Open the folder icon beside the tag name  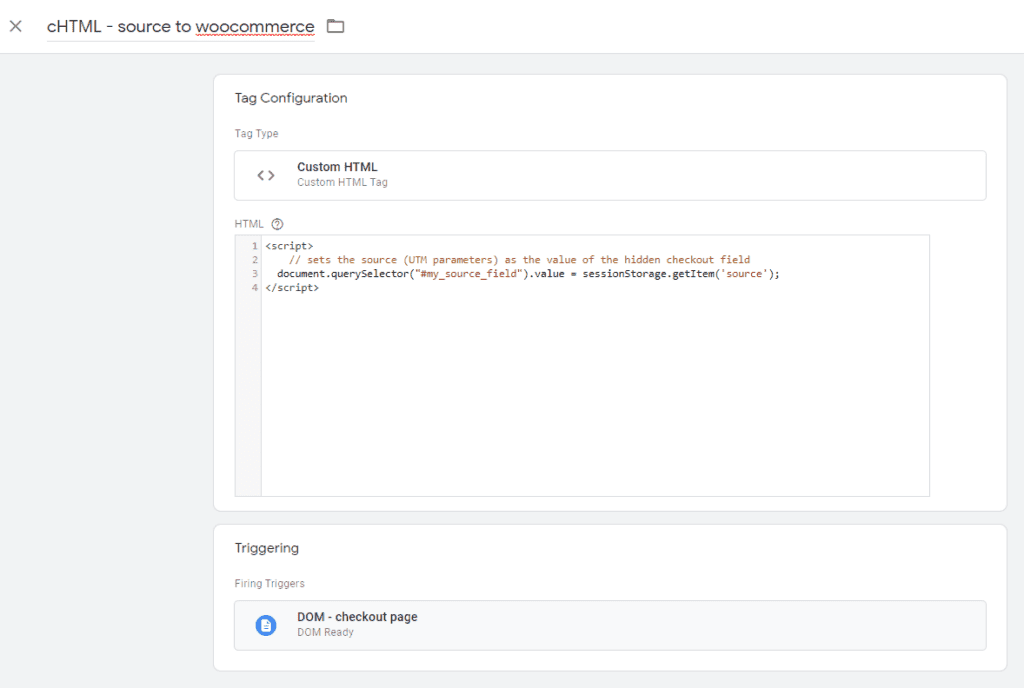click(x=335, y=26)
